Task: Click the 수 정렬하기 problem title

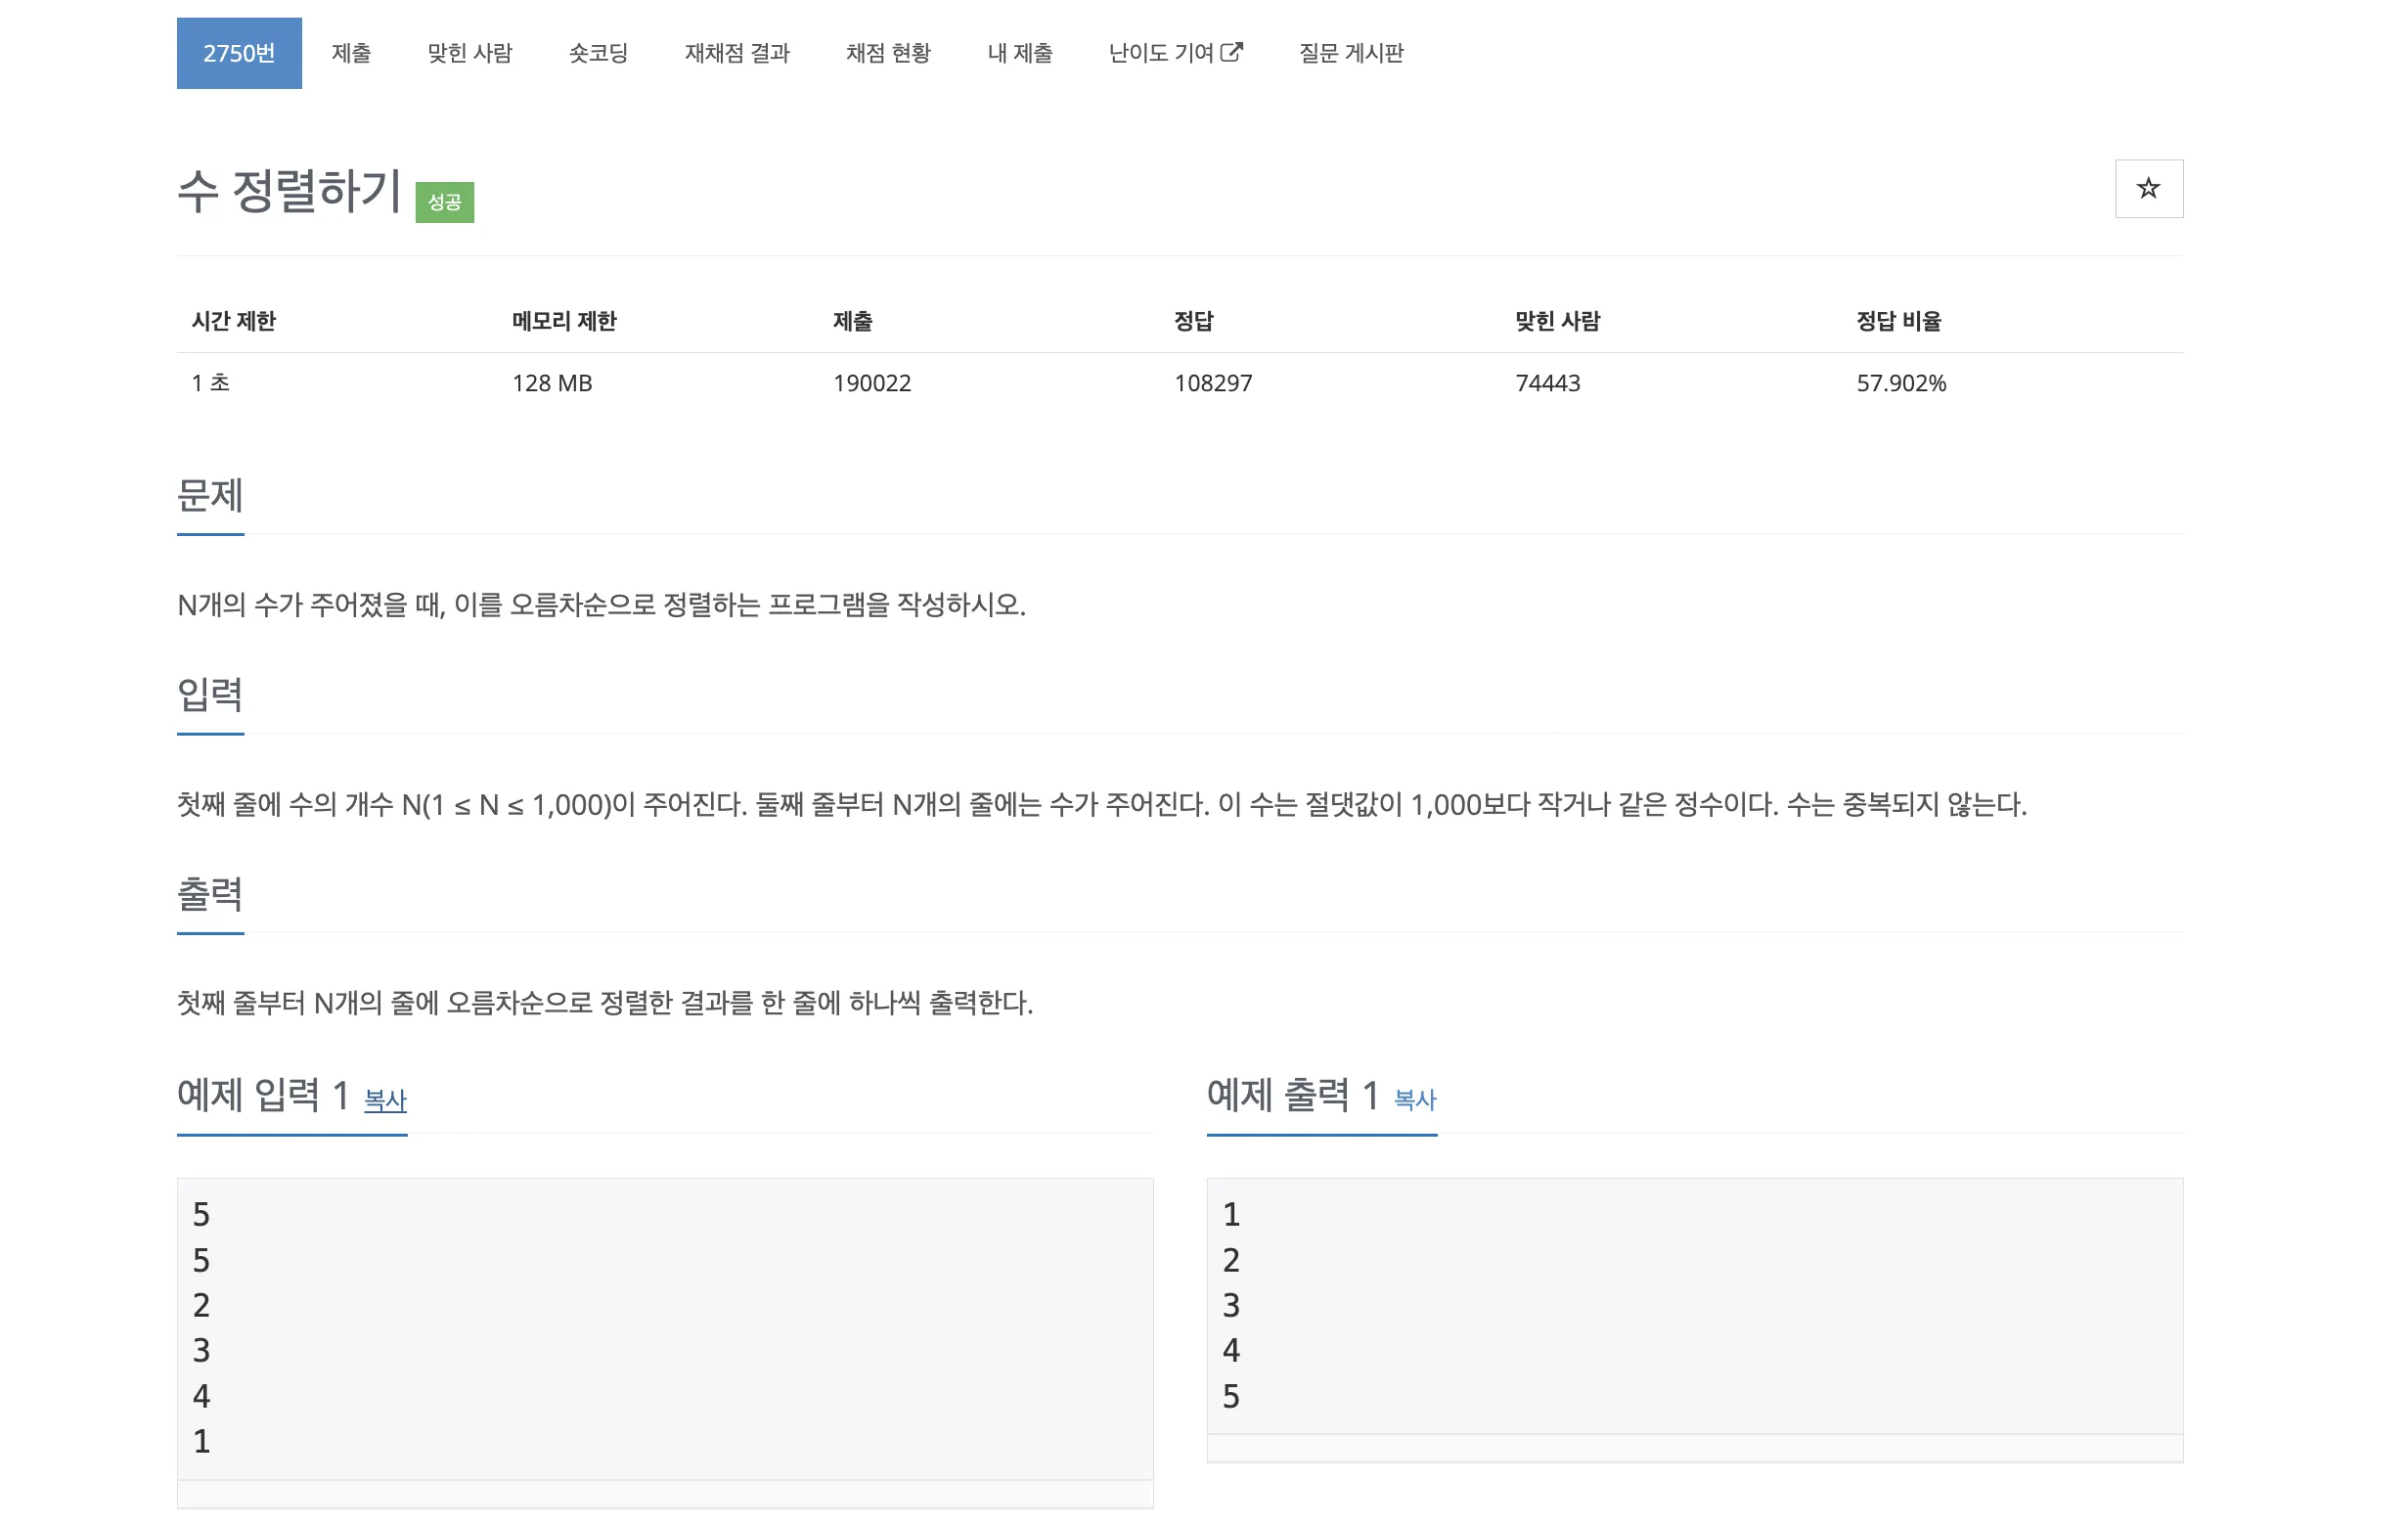Action: click(289, 190)
